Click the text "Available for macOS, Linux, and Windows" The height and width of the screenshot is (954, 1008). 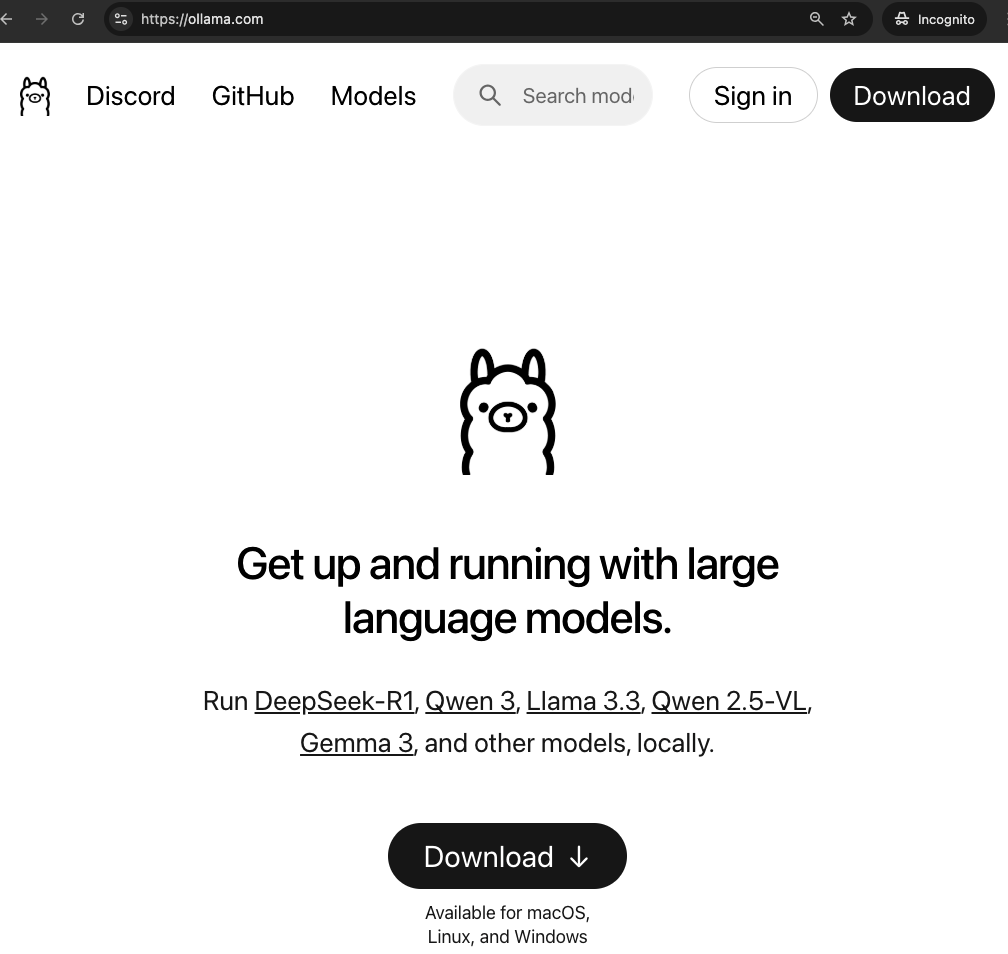507,924
